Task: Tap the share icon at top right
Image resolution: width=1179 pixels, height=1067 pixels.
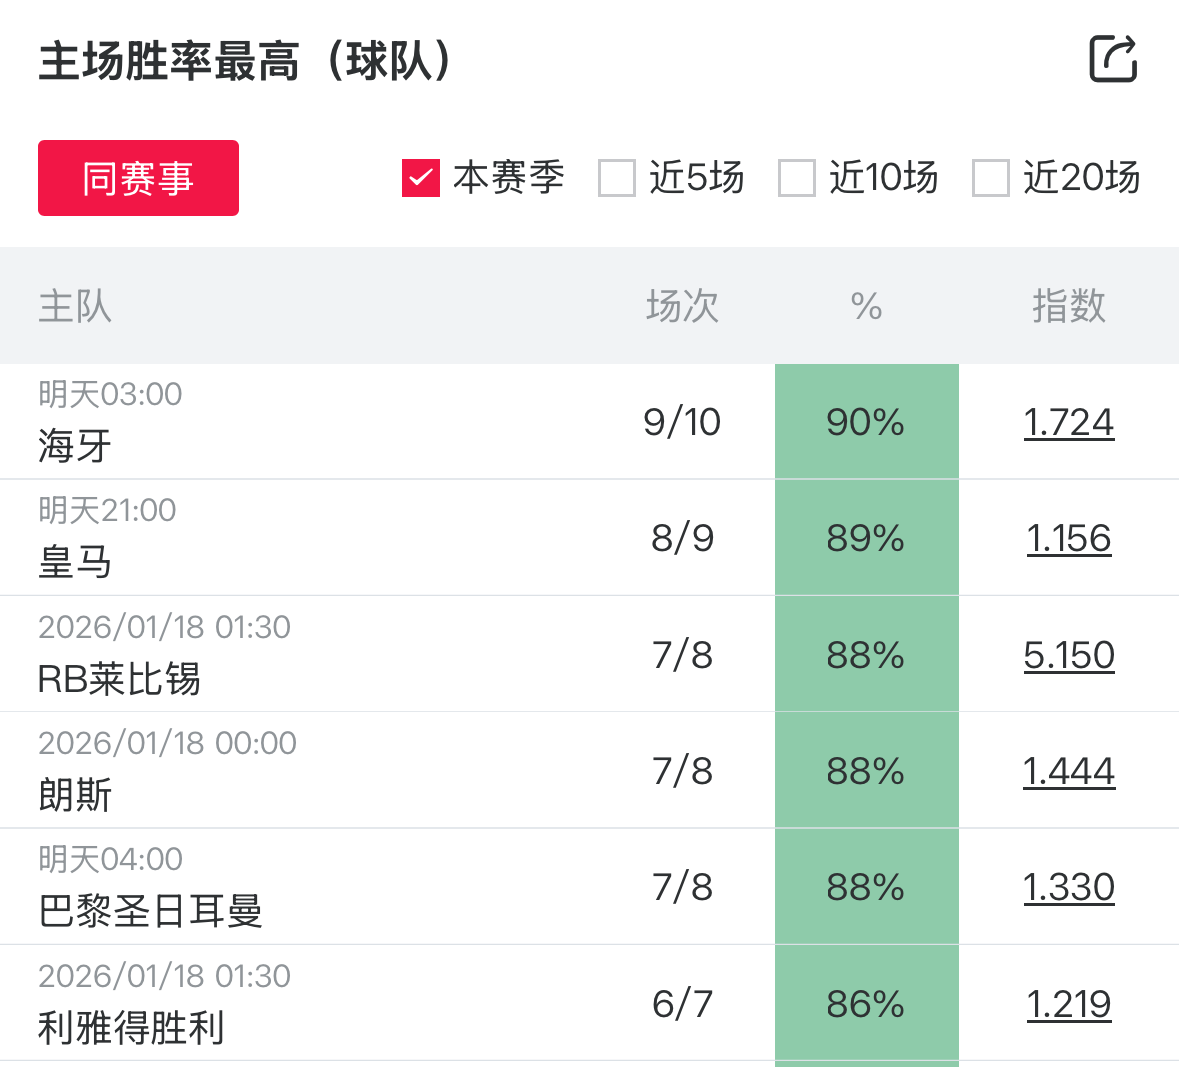Action: [x=1113, y=59]
